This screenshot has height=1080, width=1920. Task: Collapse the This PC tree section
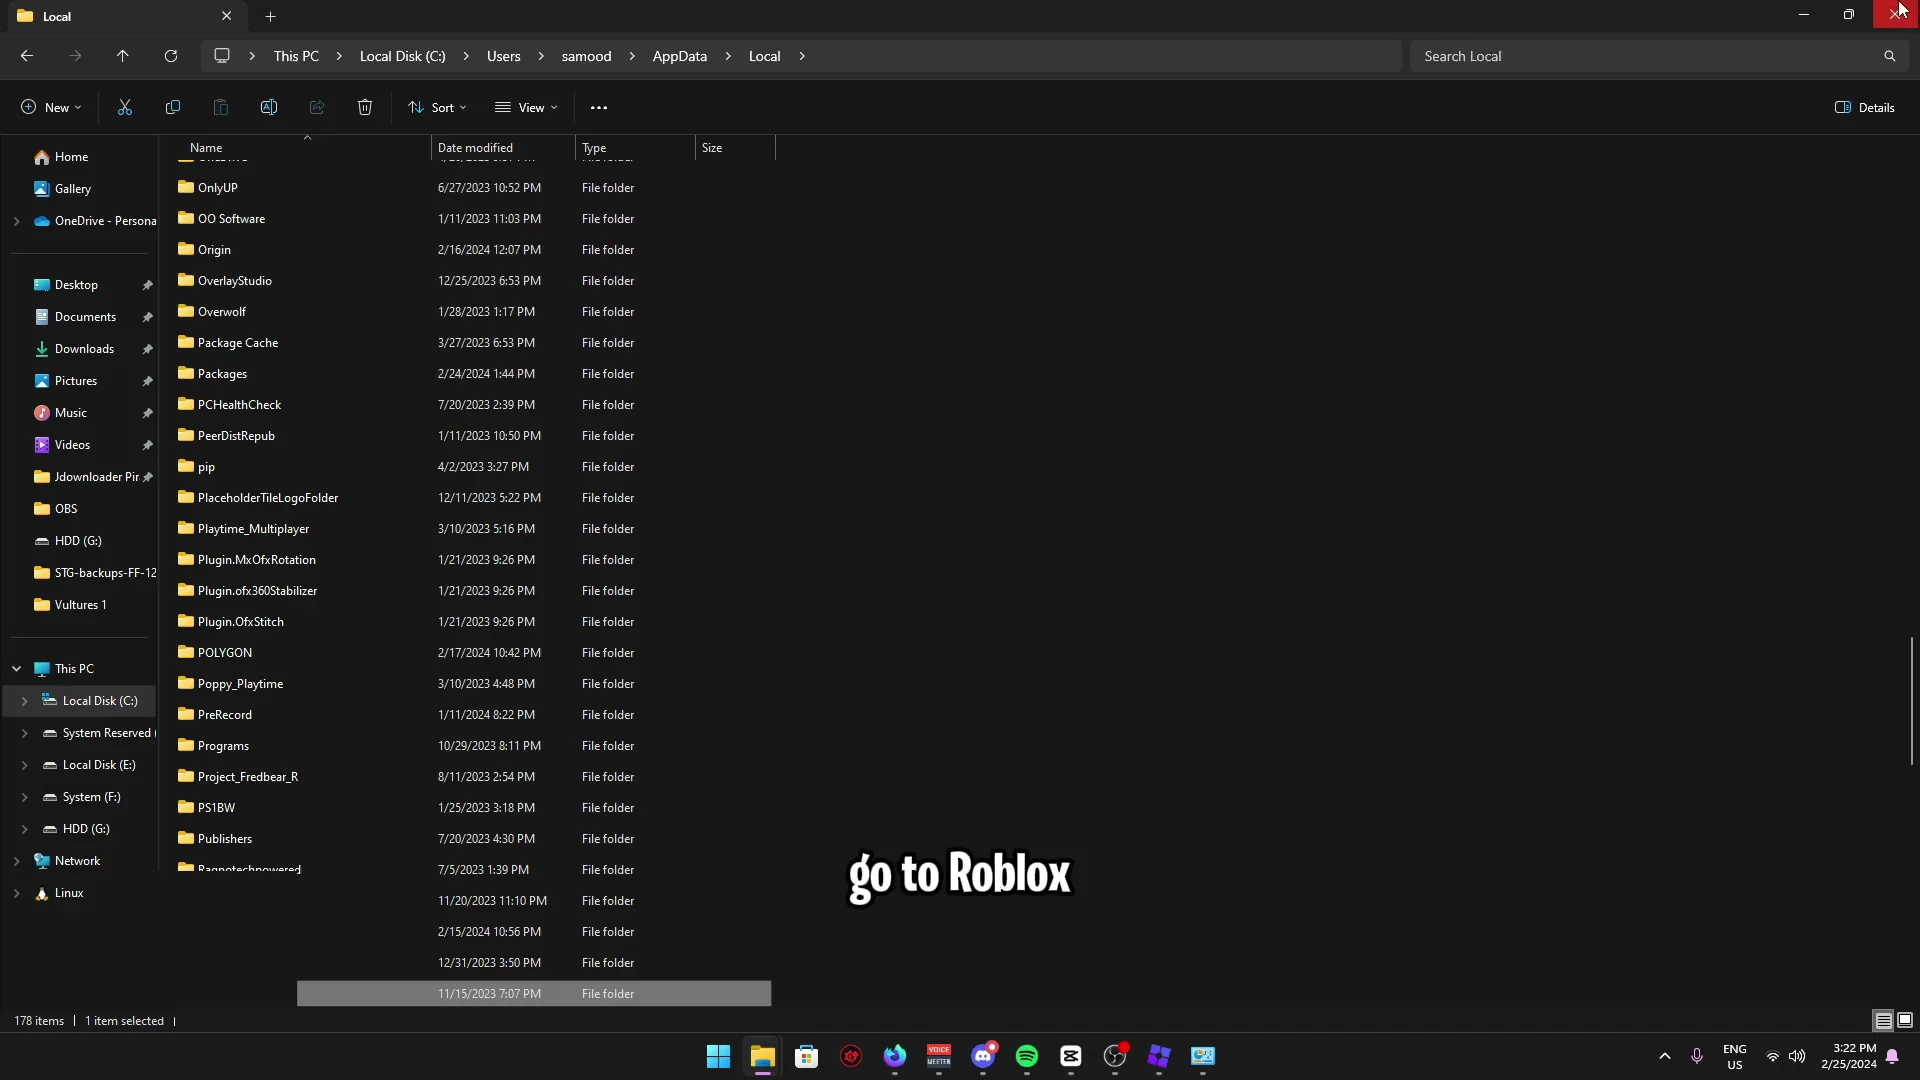click(17, 668)
